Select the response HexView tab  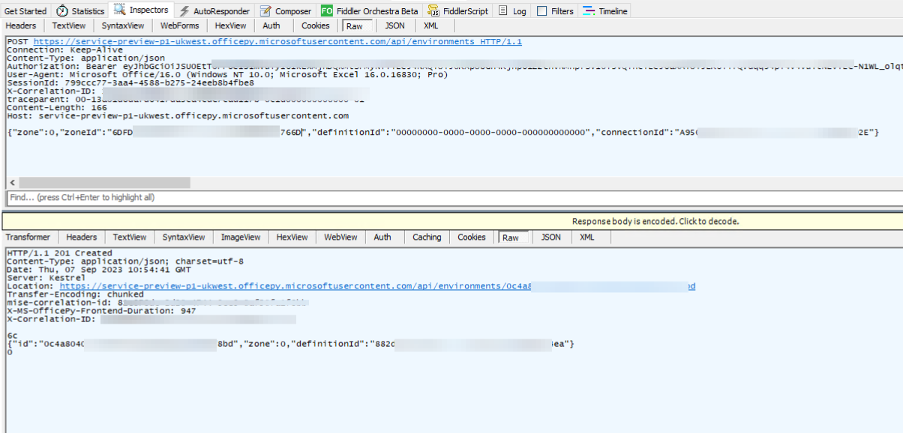pyautogui.click(x=292, y=237)
